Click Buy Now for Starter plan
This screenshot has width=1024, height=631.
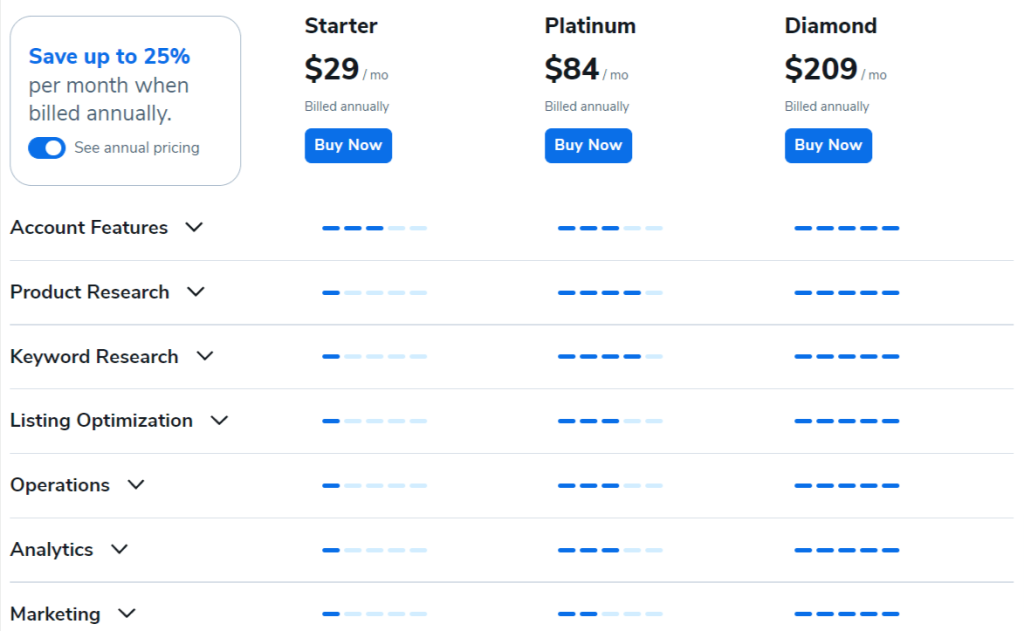(348, 145)
